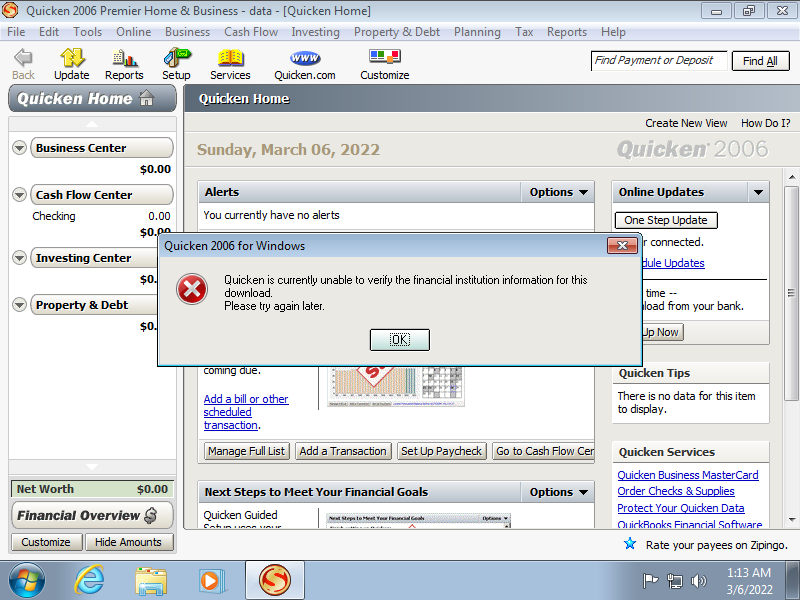Collapse the Business Center section arrow
The height and width of the screenshot is (600, 800).
19,148
